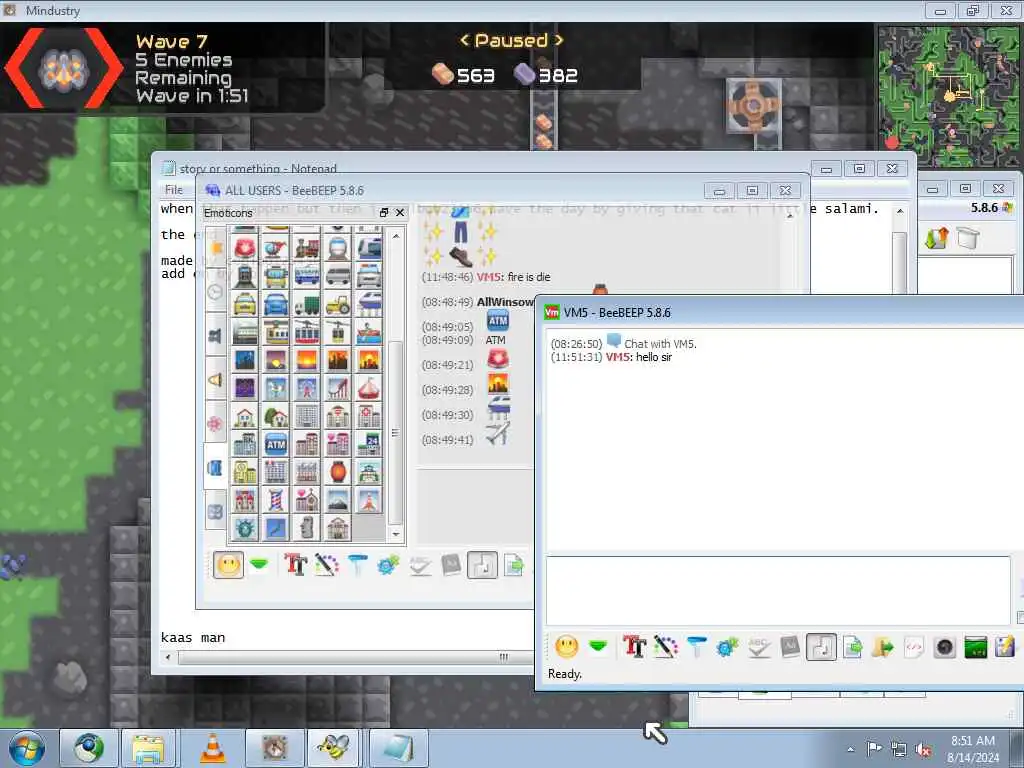1024x768 pixels.
Task: Select the blue car emoticon
Action: coord(276,304)
